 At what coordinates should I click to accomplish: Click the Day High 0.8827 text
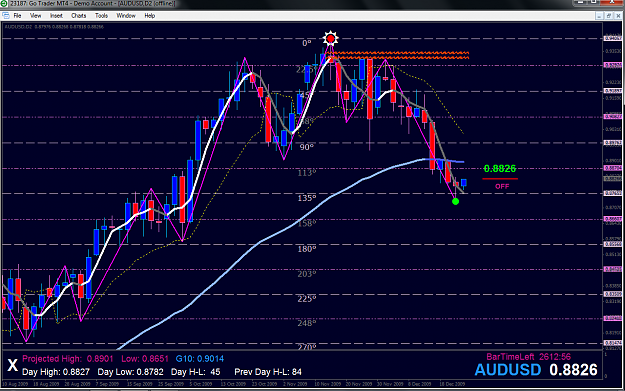pyautogui.click(x=56, y=372)
